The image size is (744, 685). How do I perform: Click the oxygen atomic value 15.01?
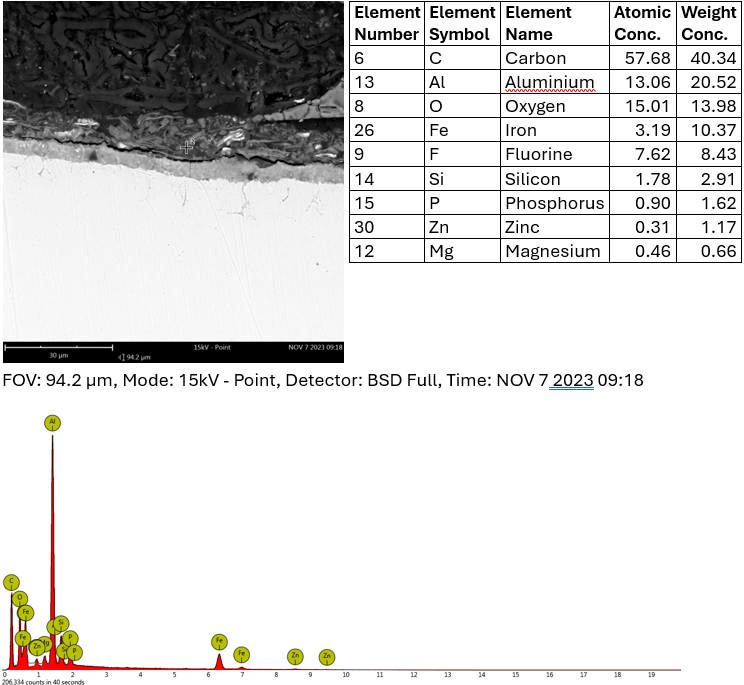pyautogui.click(x=647, y=106)
